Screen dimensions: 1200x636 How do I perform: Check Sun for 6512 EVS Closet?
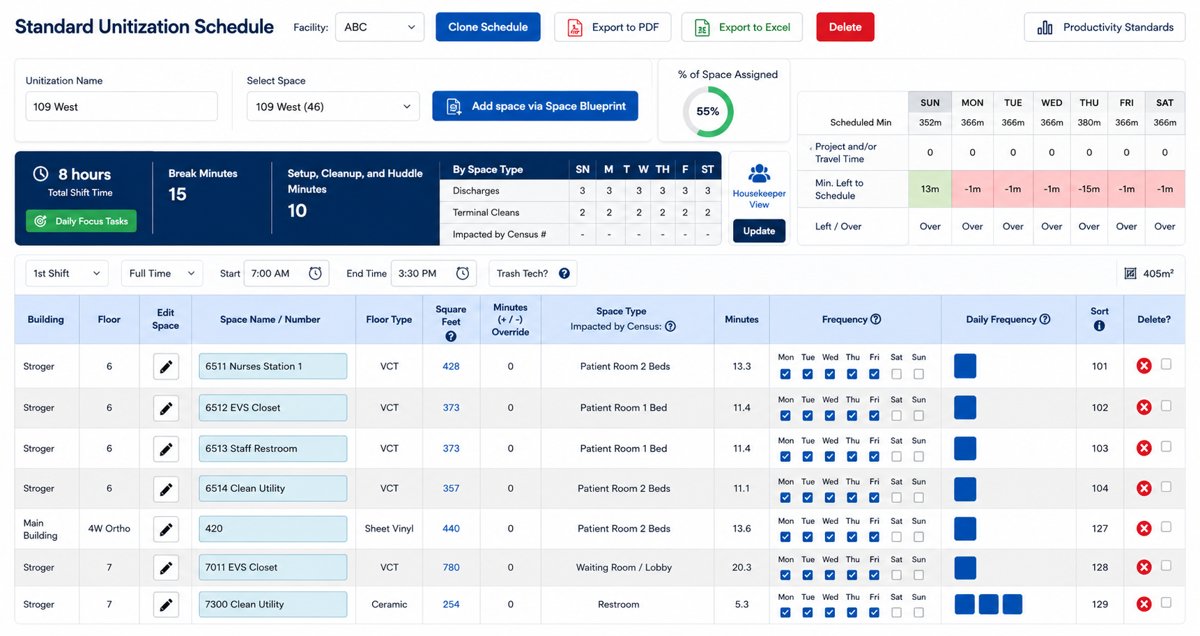tap(918, 415)
